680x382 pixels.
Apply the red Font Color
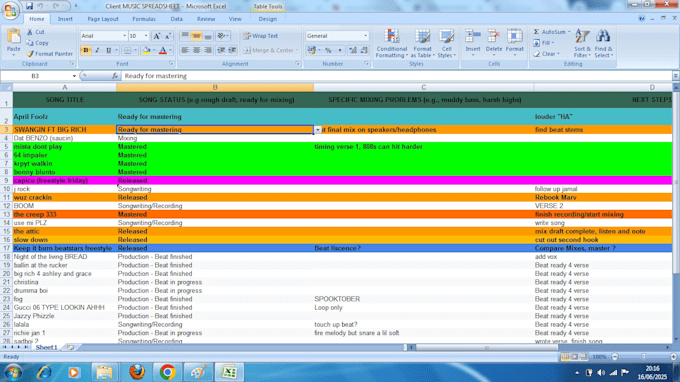click(163, 50)
